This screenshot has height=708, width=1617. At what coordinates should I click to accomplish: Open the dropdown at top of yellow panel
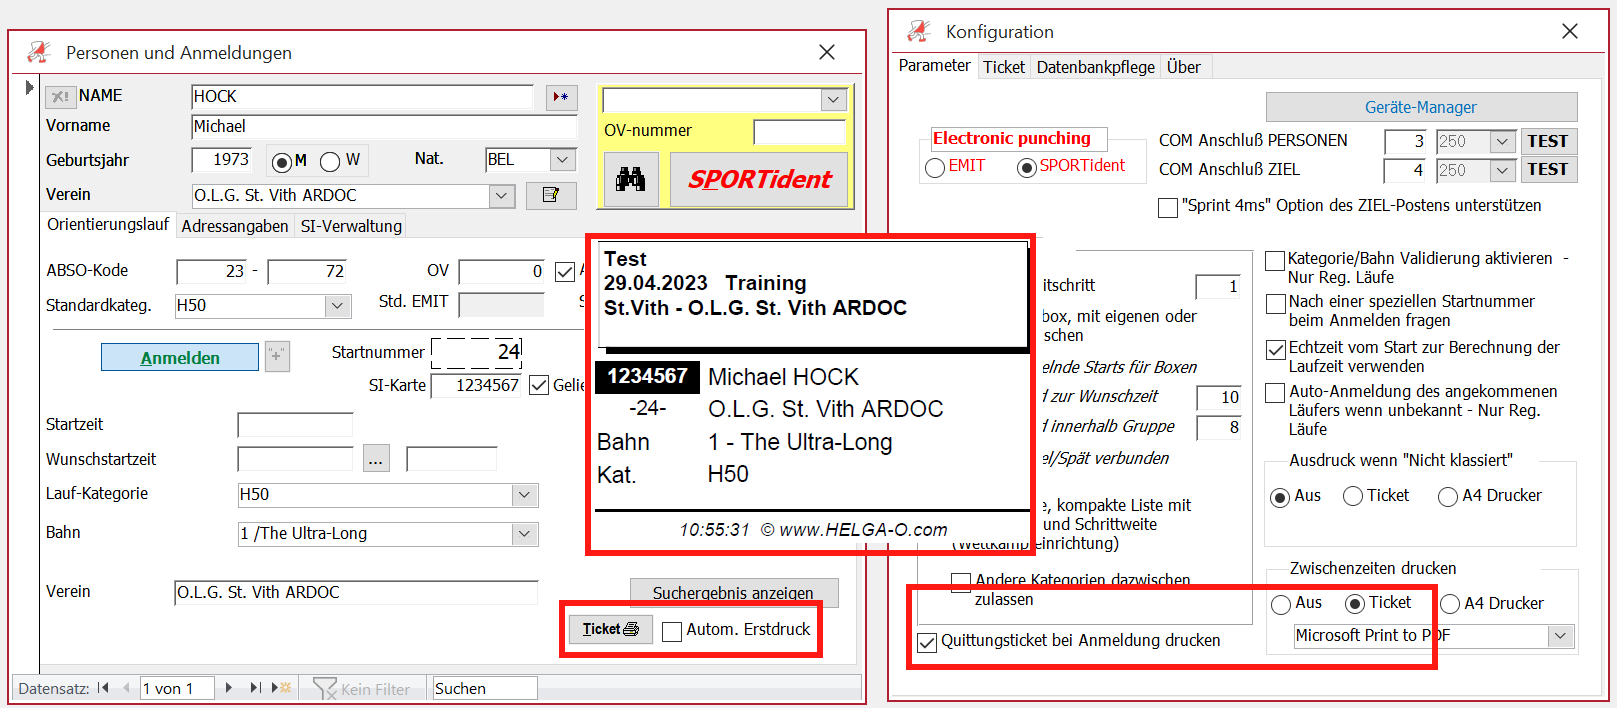tap(833, 100)
